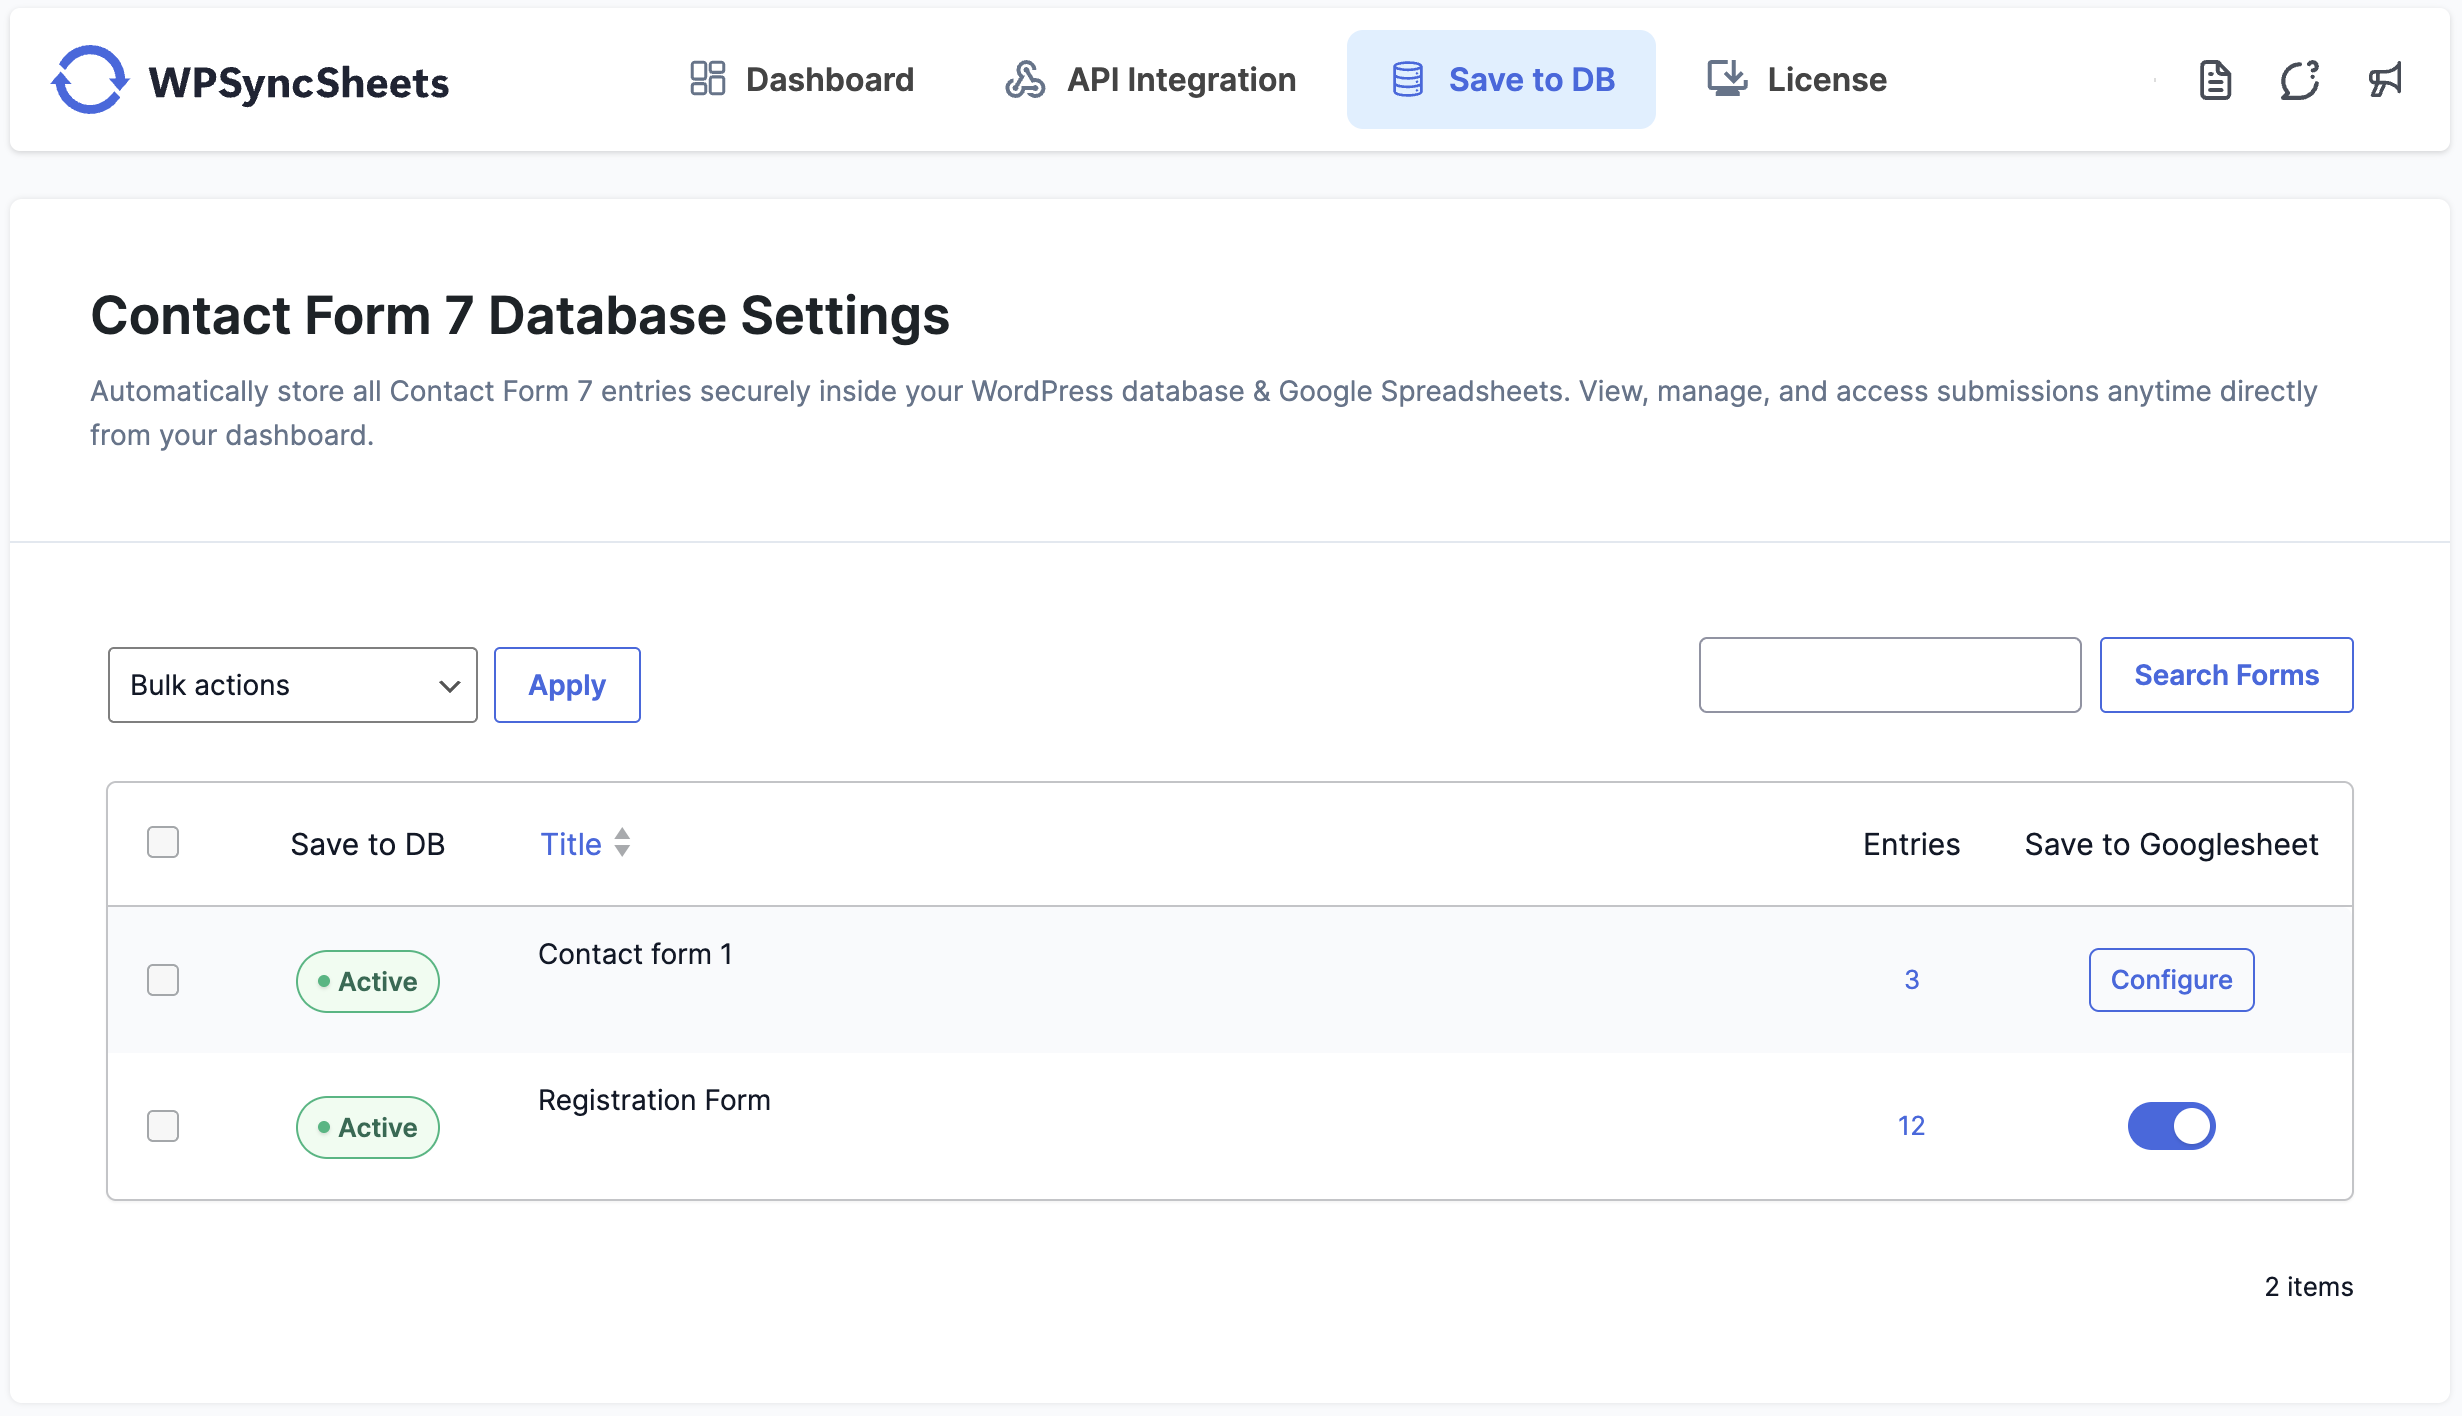Open the documentation file icon
The height and width of the screenshot is (1416, 2462).
pyautogui.click(x=2215, y=80)
